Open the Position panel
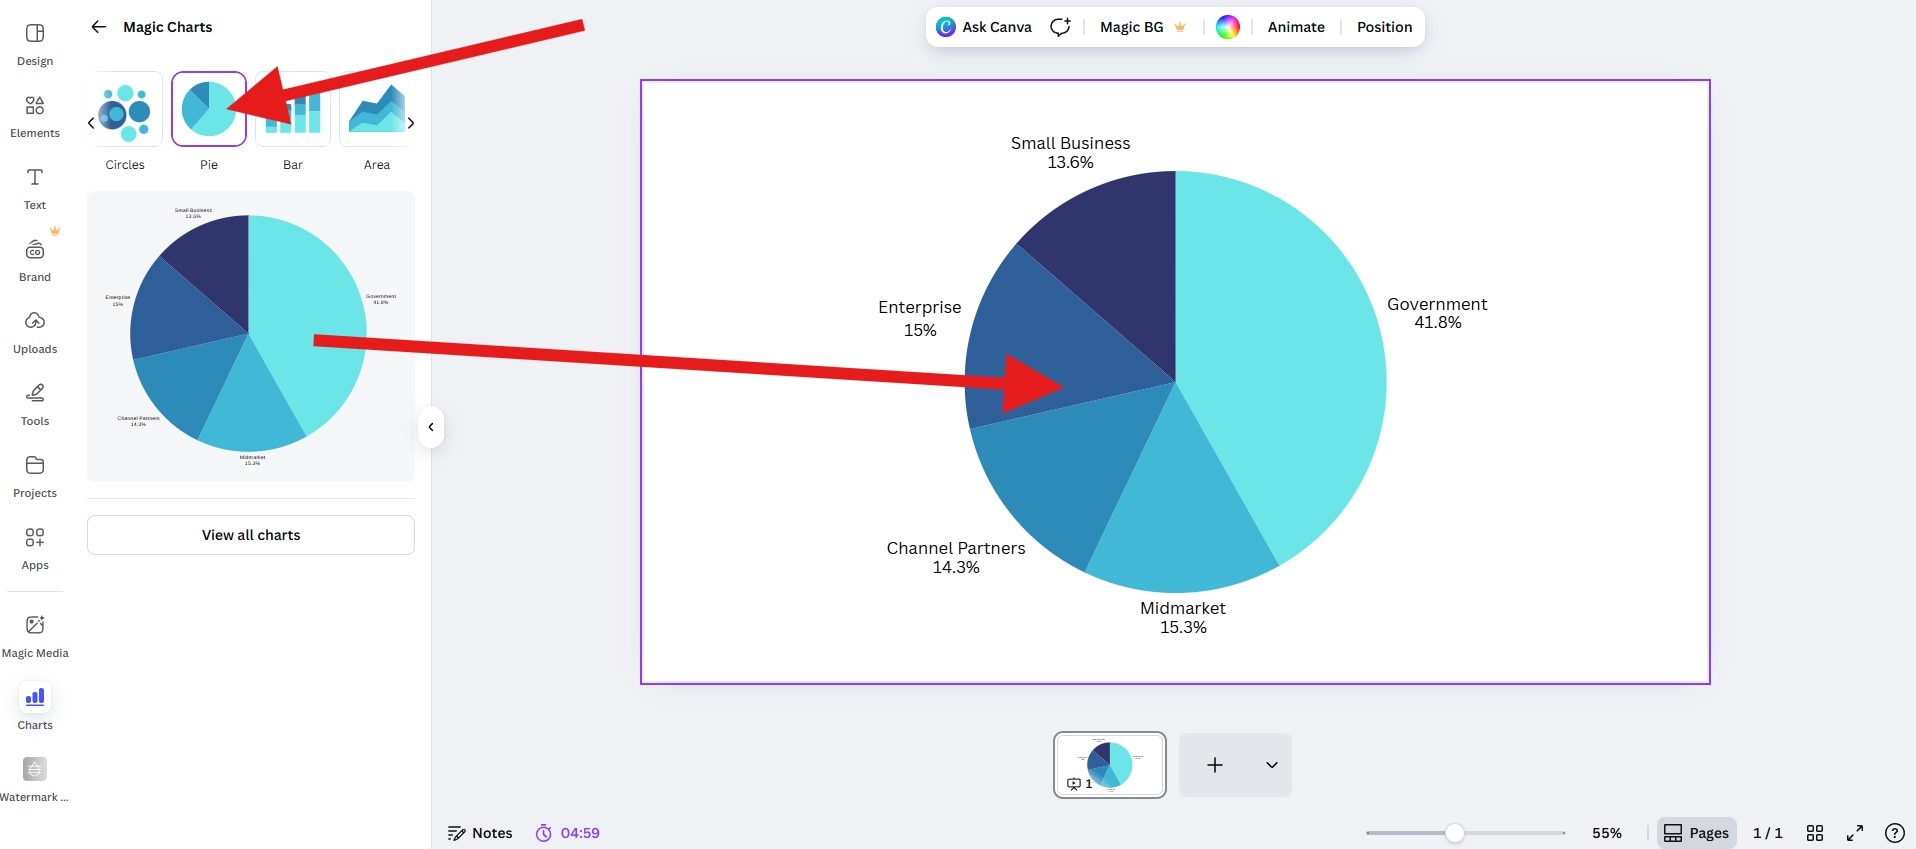This screenshot has height=849, width=1916. coord(1384,27)
